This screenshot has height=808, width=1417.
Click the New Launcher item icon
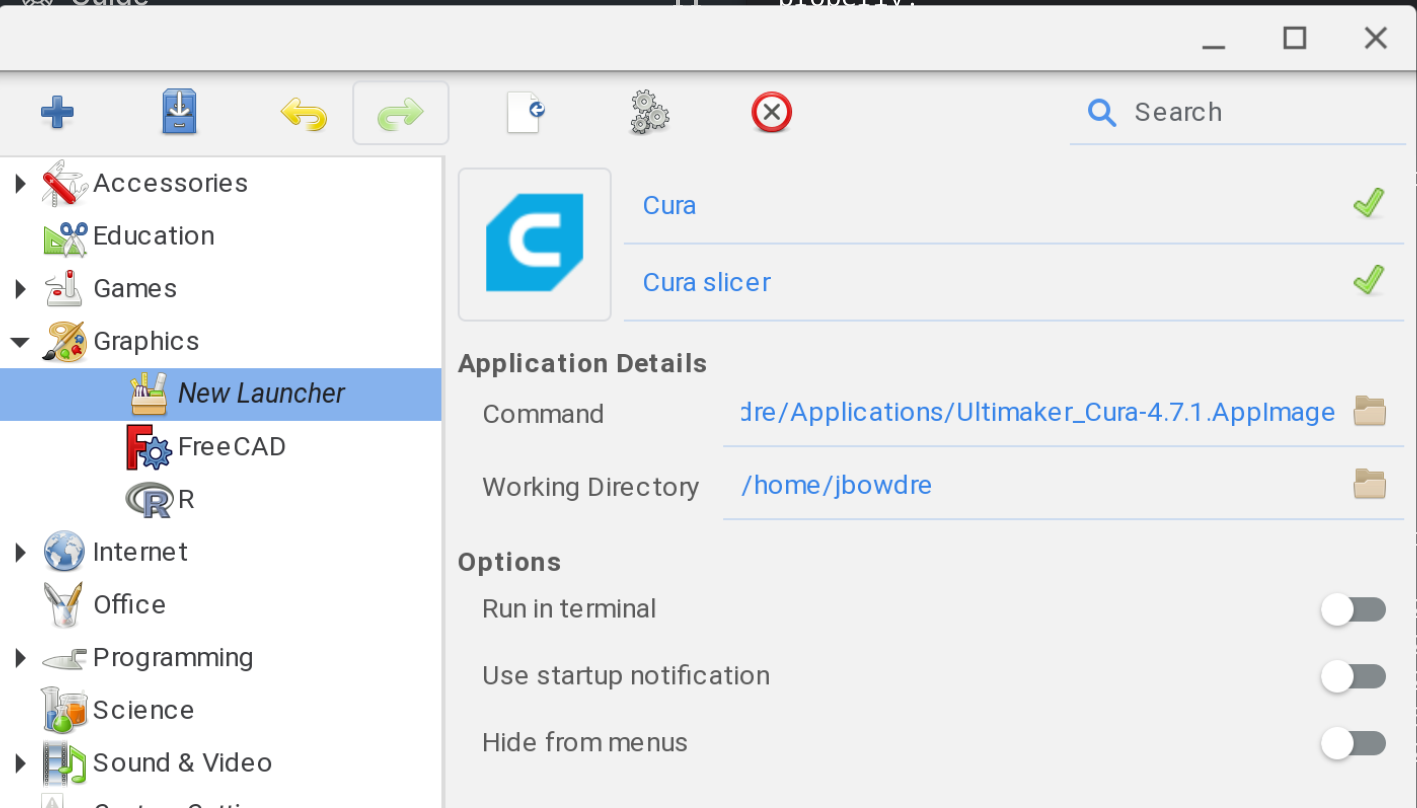coord(149,394)
